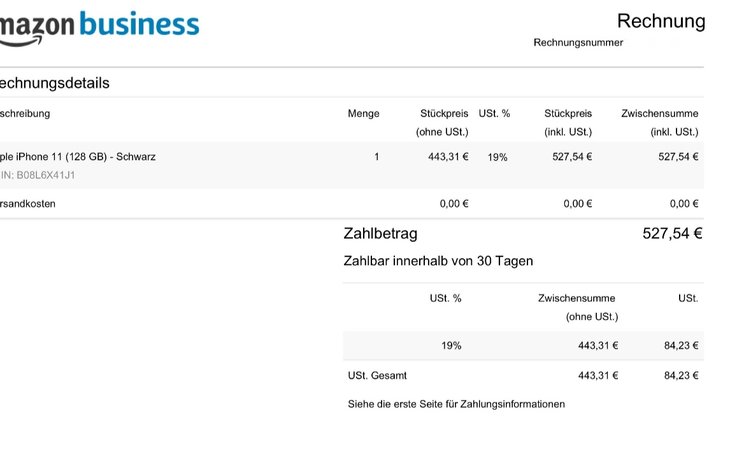Screen dimensions: 751x450
Task: Click the Siehe die erste Seite für Zahlungsinformationen note
Action: click(456, 404)
